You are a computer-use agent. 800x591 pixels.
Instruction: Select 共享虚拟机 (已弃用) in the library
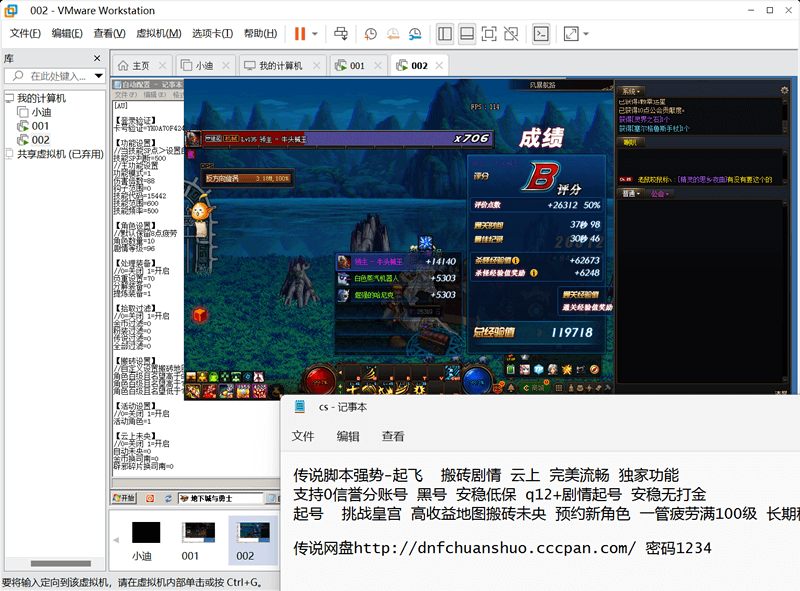pyautogui.click(x=55, y=154)
